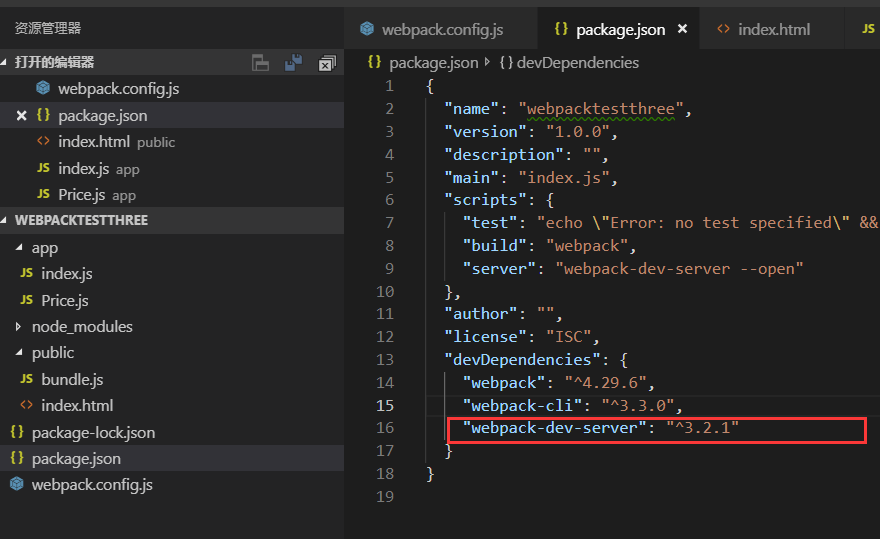The image size is (880, 539).
Task: Toggle the editor layout icon in open editors
Action: point(260,63)
